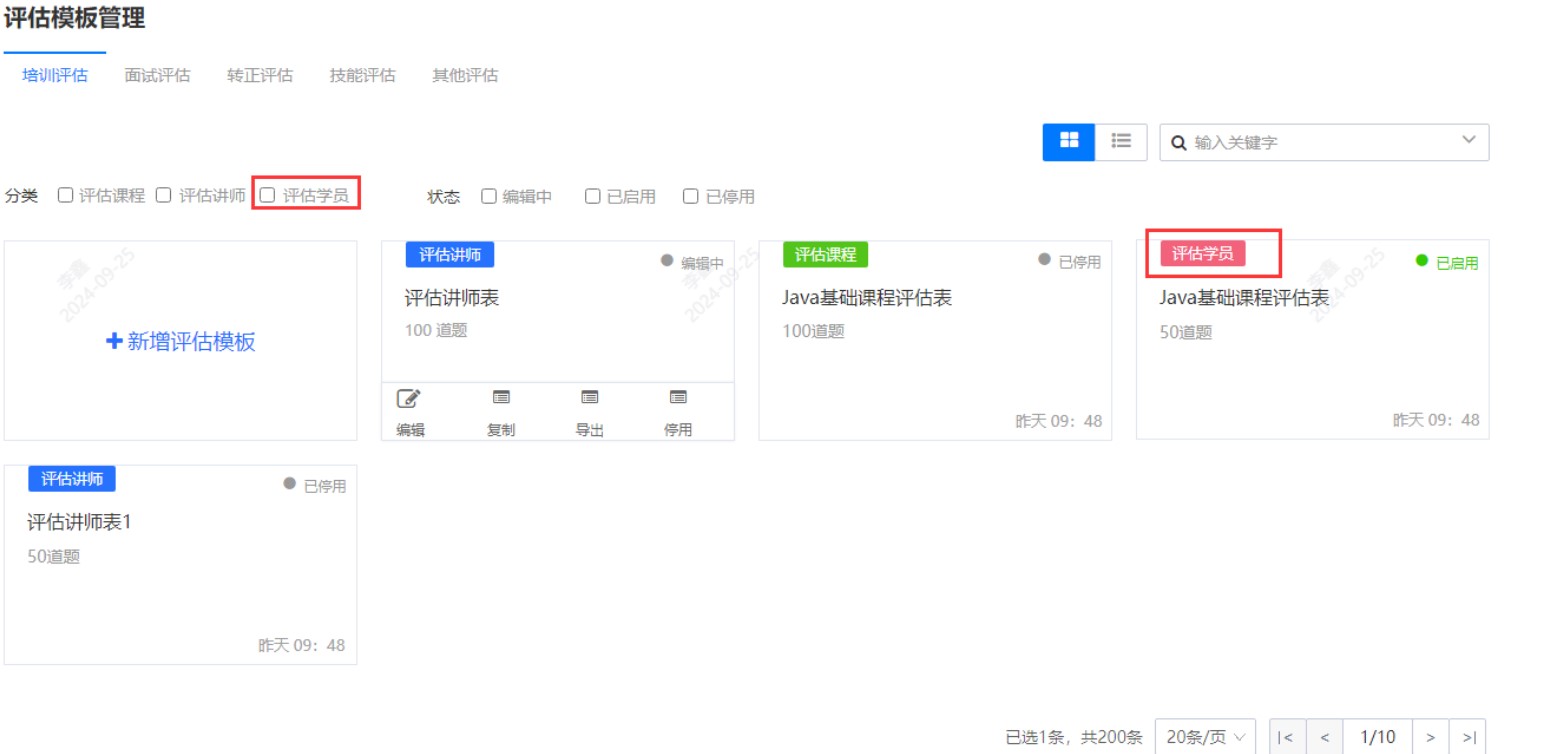Check the 已启用 status filter
The image size is (1541, 754).
(x=591, y=195)
